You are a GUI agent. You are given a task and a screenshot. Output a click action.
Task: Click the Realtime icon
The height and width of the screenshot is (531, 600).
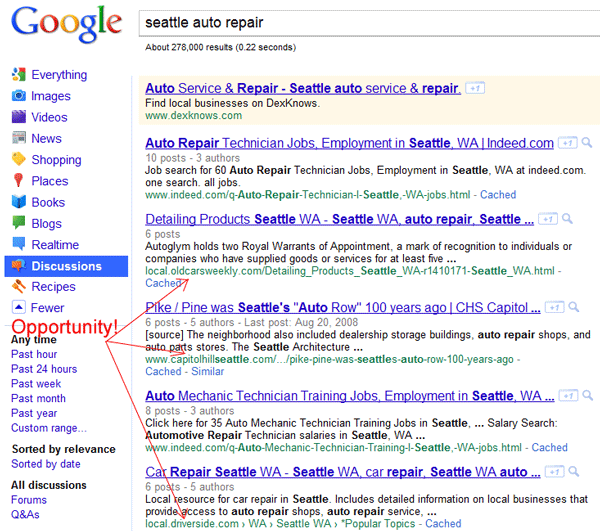pyautogui.click(x=19, y=244)
